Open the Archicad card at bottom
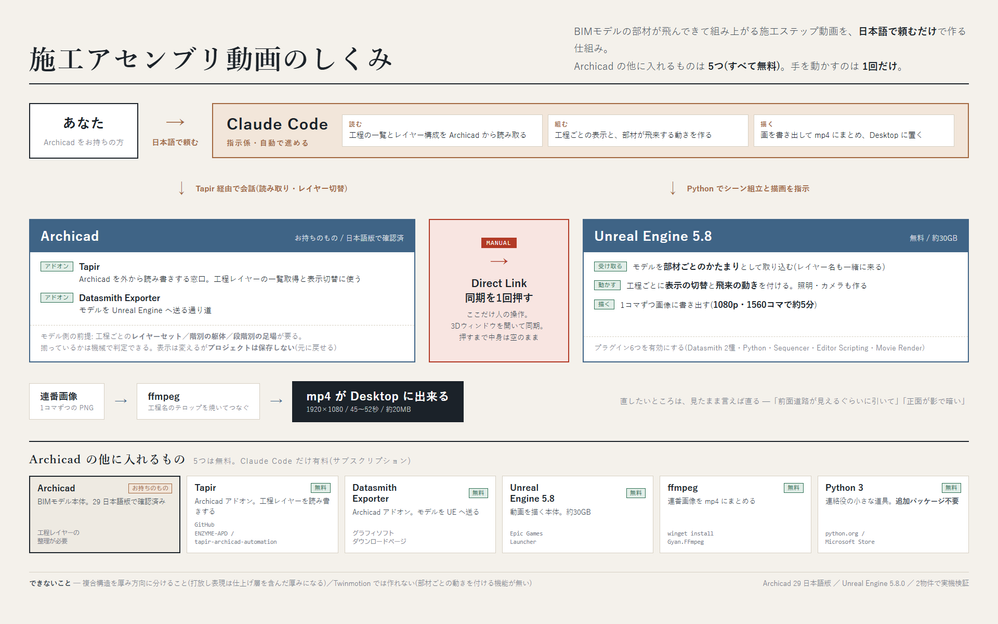This screenshot has width=998, height=624. pos(104,514)
